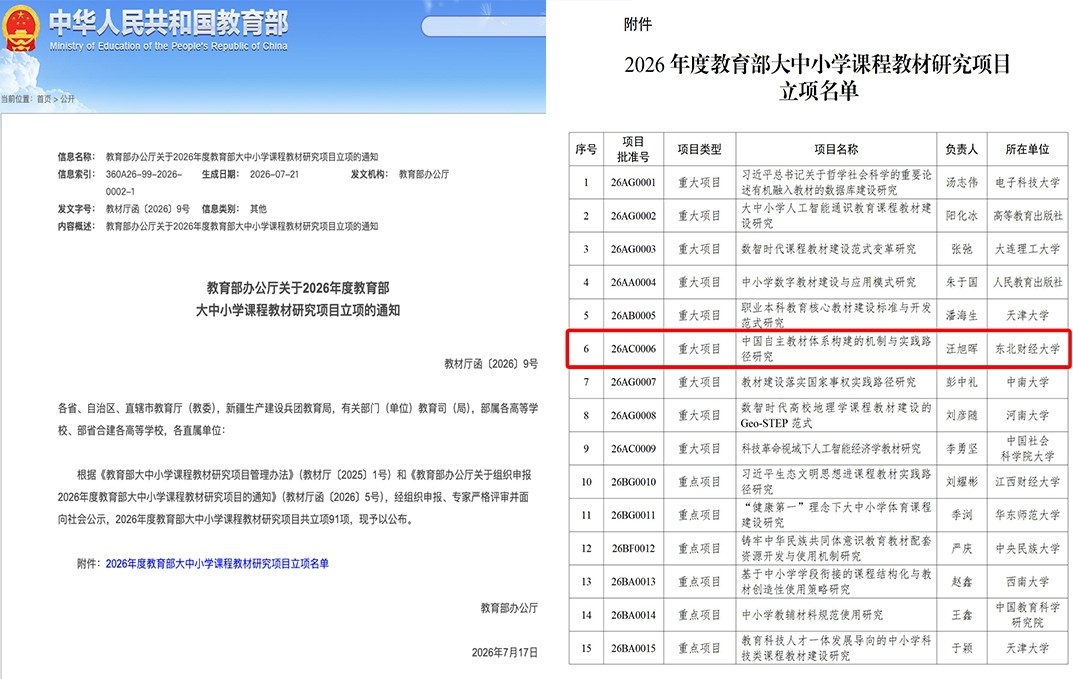Click approval number 26AG0008
Viewport: 1073px width, 679px height.
tap(633, 415)
